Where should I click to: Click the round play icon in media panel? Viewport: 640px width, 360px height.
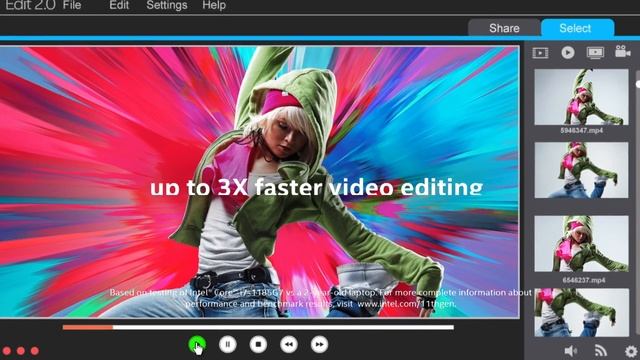tap(568, 52)
